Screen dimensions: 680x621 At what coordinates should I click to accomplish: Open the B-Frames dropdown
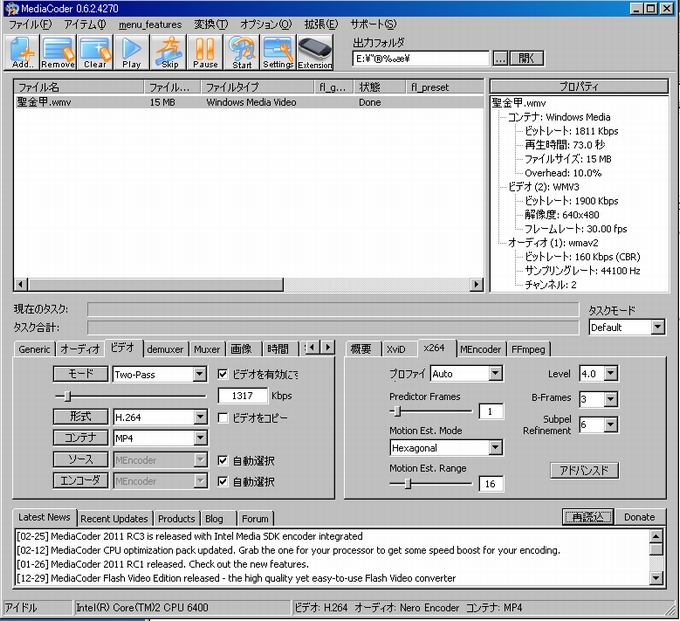click(611, 399)
